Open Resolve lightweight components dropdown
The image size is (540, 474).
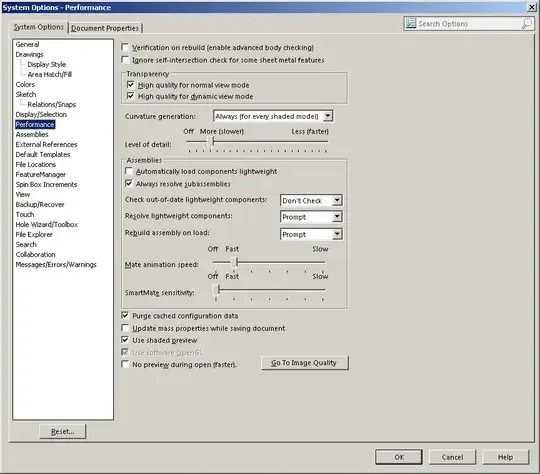coord(337,217)
